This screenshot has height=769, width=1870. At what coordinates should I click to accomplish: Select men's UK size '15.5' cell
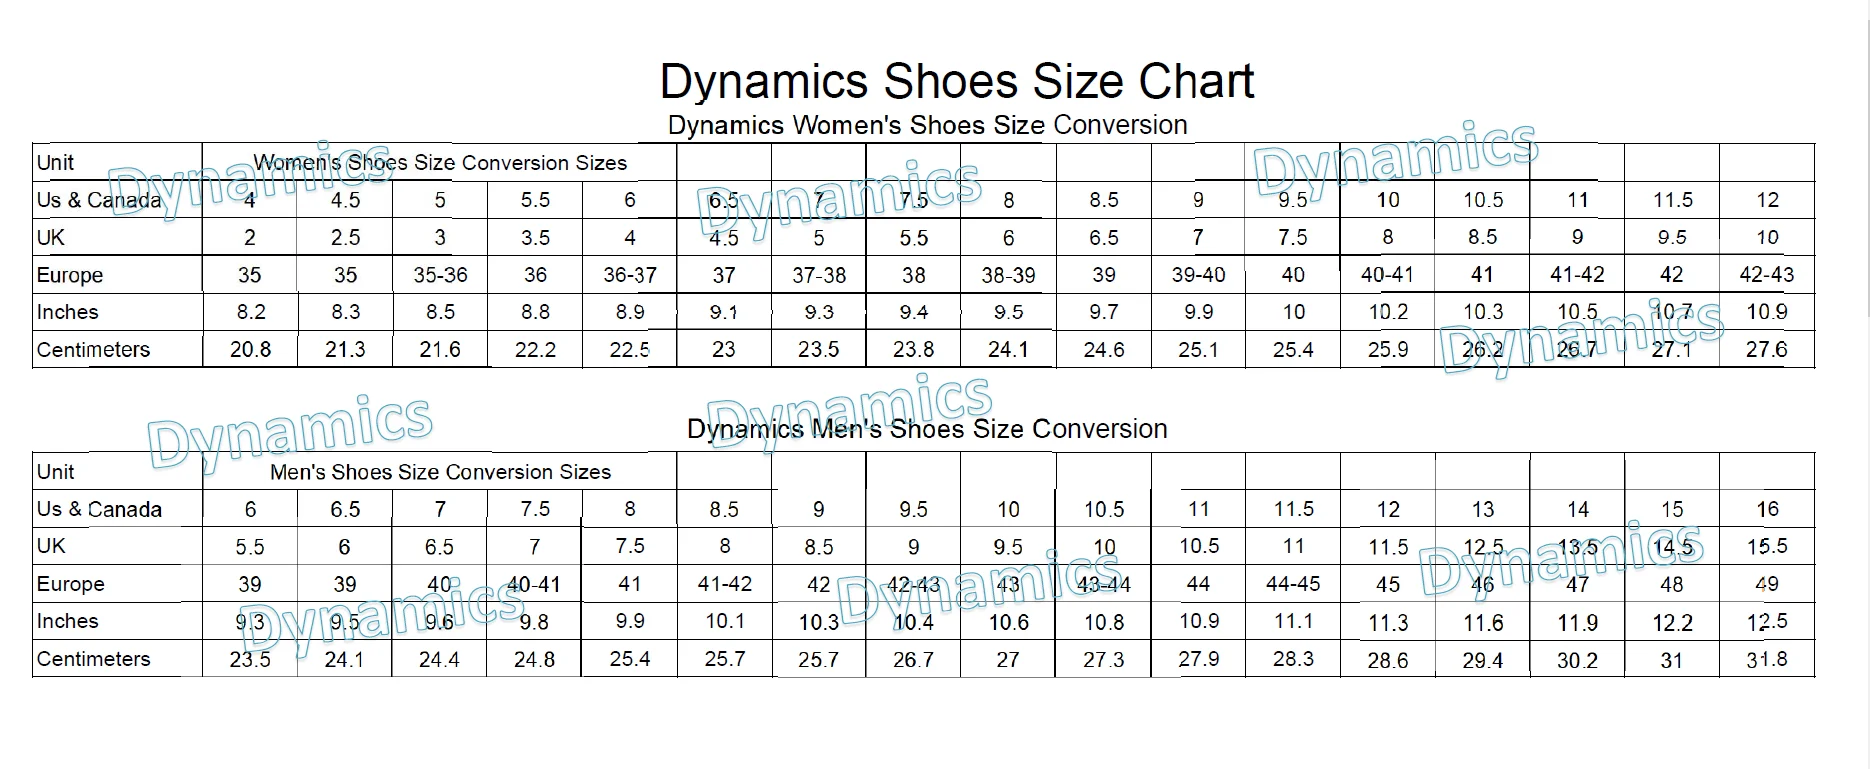1767,547
